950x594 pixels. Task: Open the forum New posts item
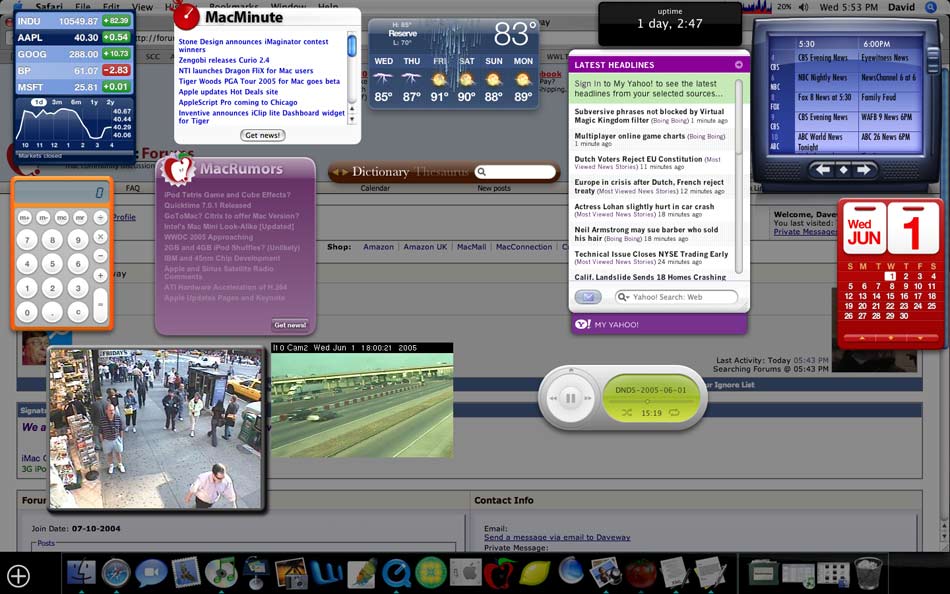click(x=494, y=188)
